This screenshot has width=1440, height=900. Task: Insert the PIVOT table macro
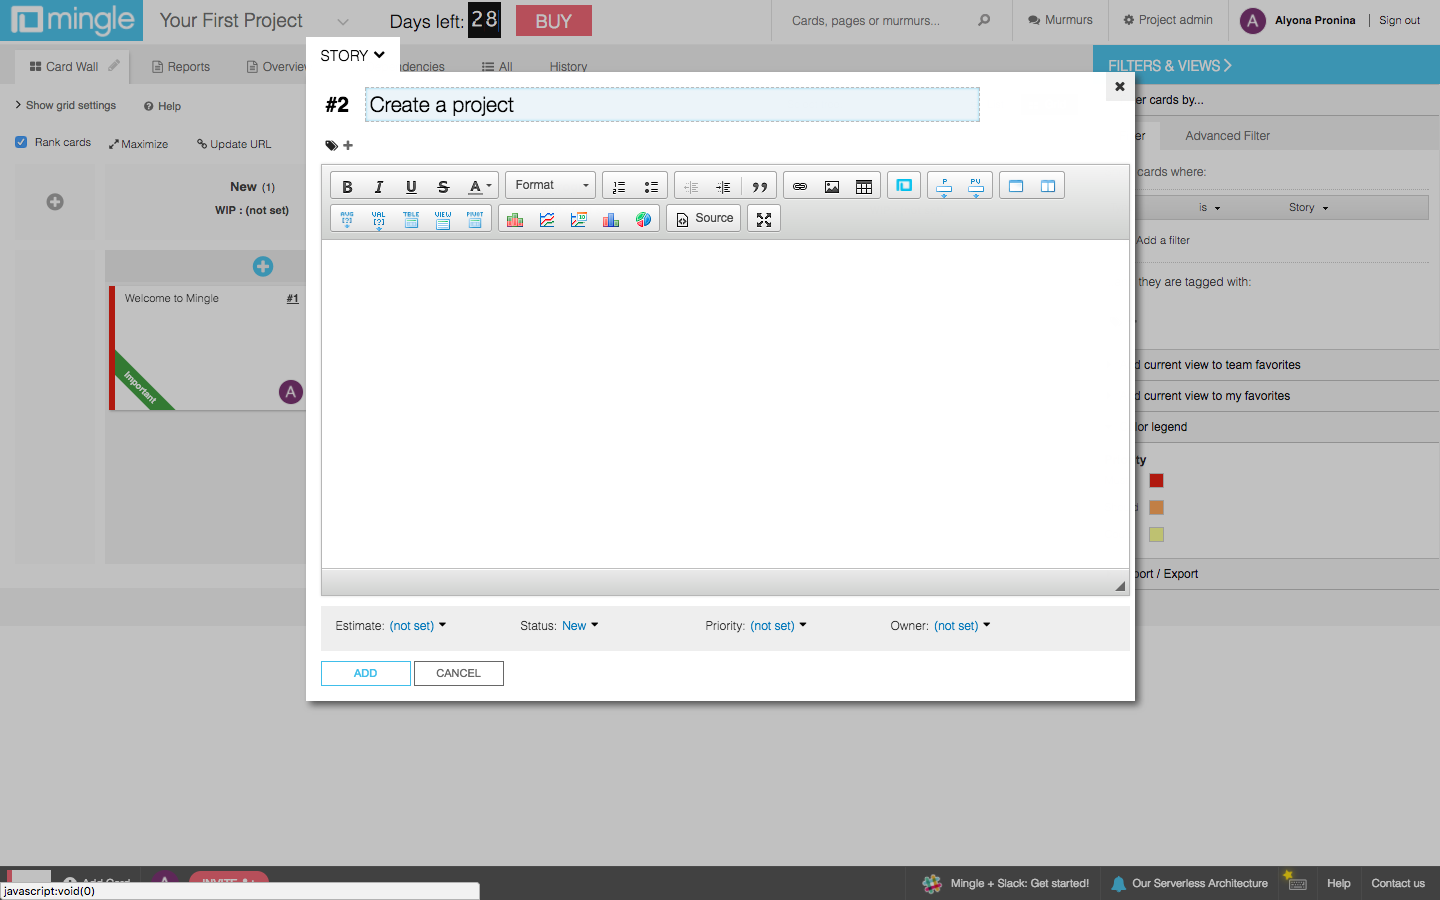click(x=475, y=219)
